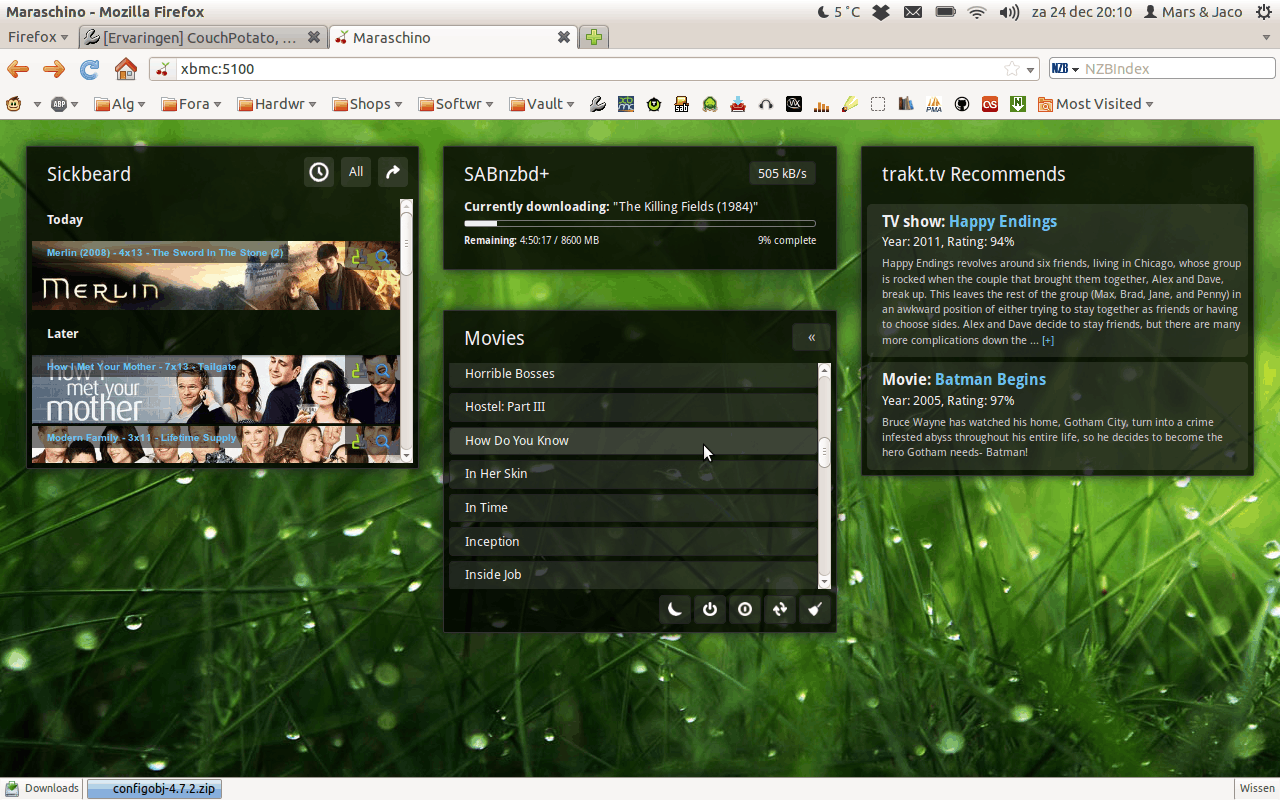Image resolution: width=1280 pixels, height=800 pixels.
Task: Open the Wi-Fi network tray icon
Action: (977, 12)
